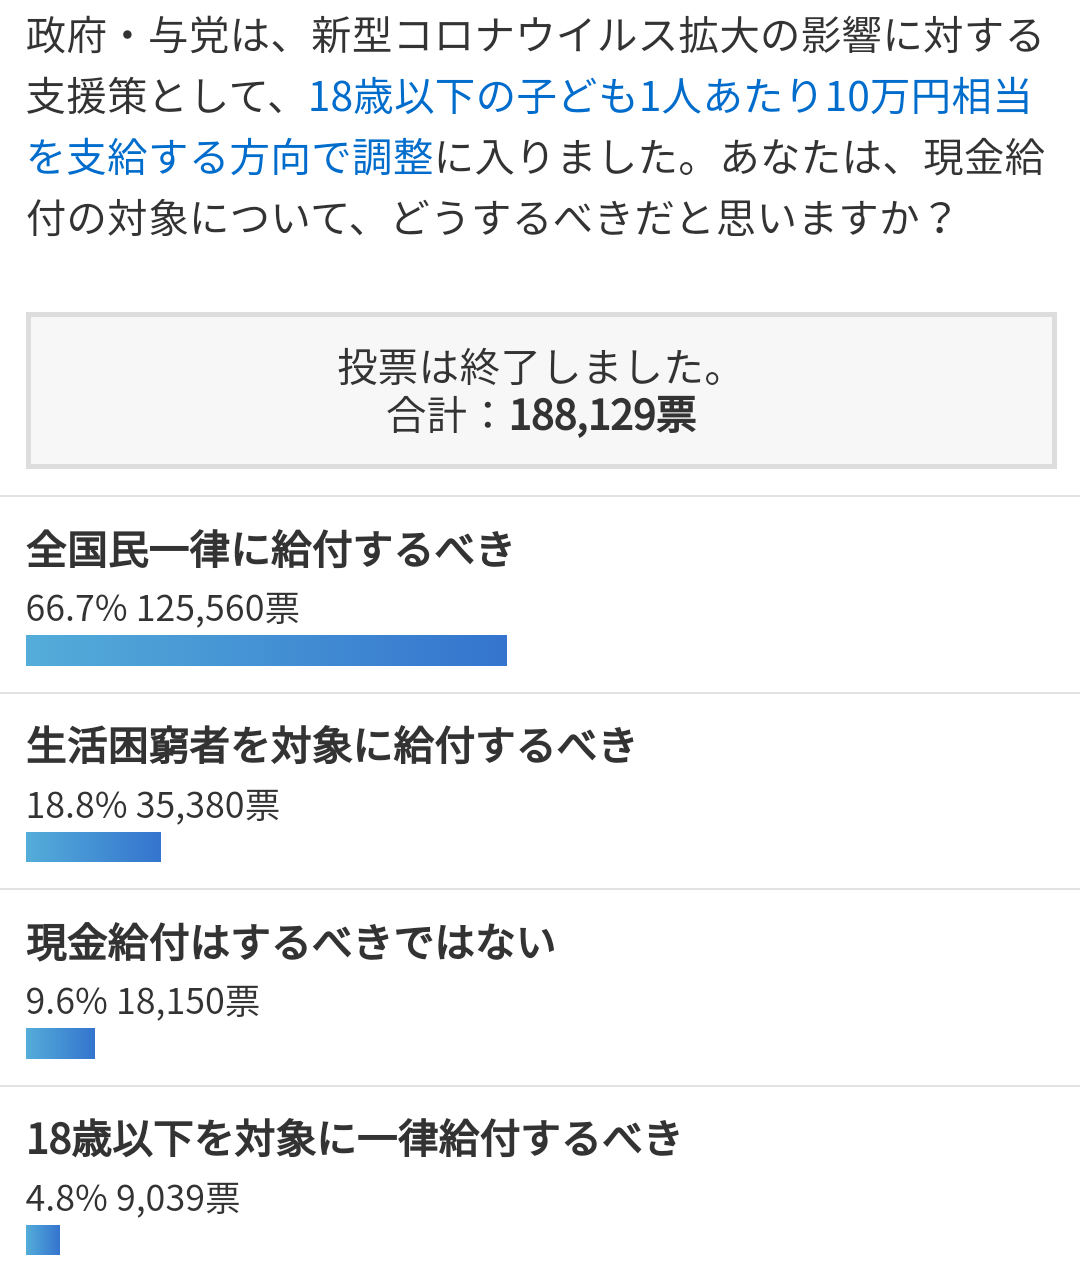Click the '66.7% 125,560票' result text

pyautogui.click(x=163, y=608)
